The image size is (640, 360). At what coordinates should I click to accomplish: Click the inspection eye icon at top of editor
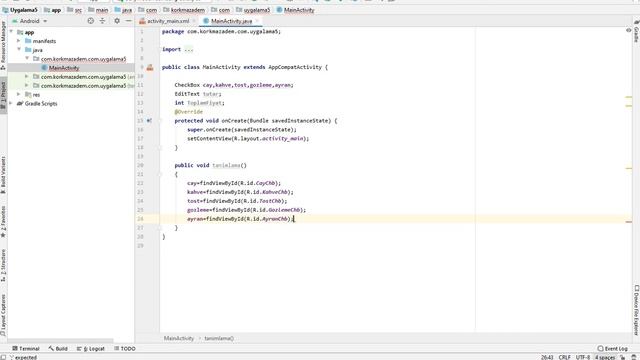click(629, 31)
